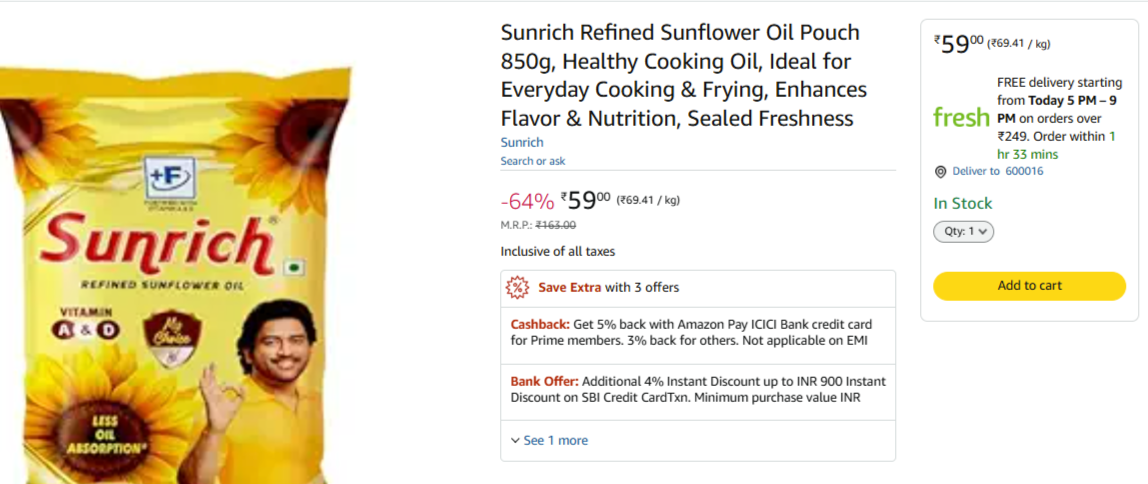This screenshot has height=484, width=1148.
Task: Click the delivery location pin icon
Action: [940, 172]
